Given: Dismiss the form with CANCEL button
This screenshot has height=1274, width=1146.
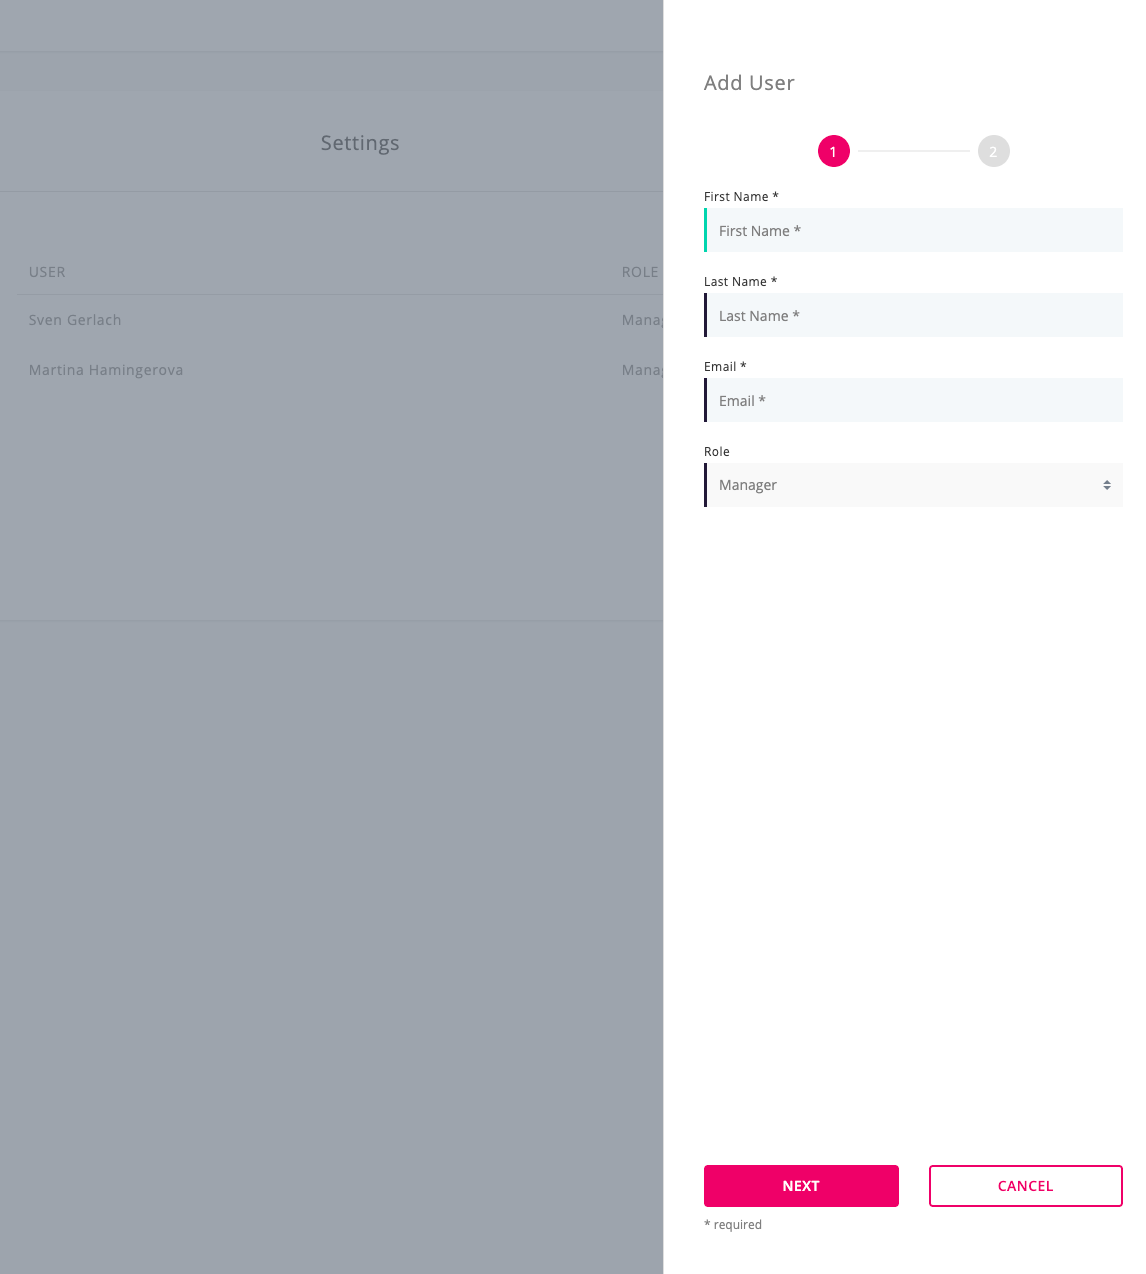Looking at the screenshot, I should coord(1026,1186).
